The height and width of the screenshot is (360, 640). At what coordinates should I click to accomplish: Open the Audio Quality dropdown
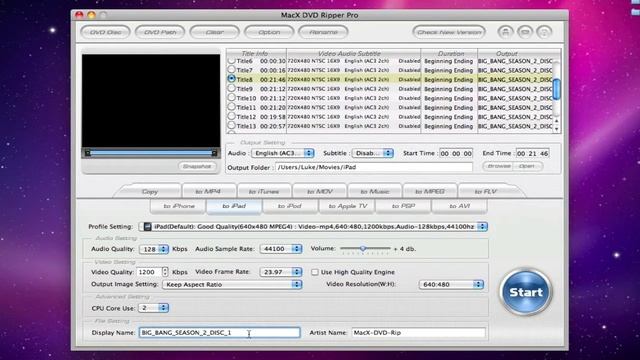153,249
